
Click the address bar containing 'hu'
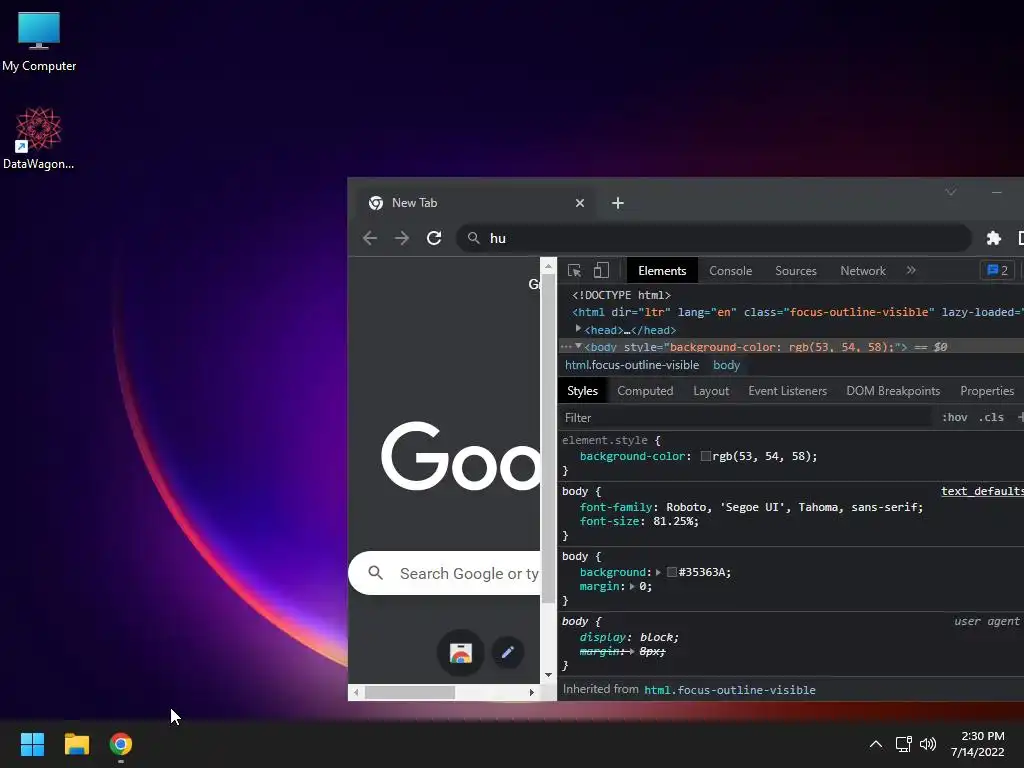click(713, 238)
